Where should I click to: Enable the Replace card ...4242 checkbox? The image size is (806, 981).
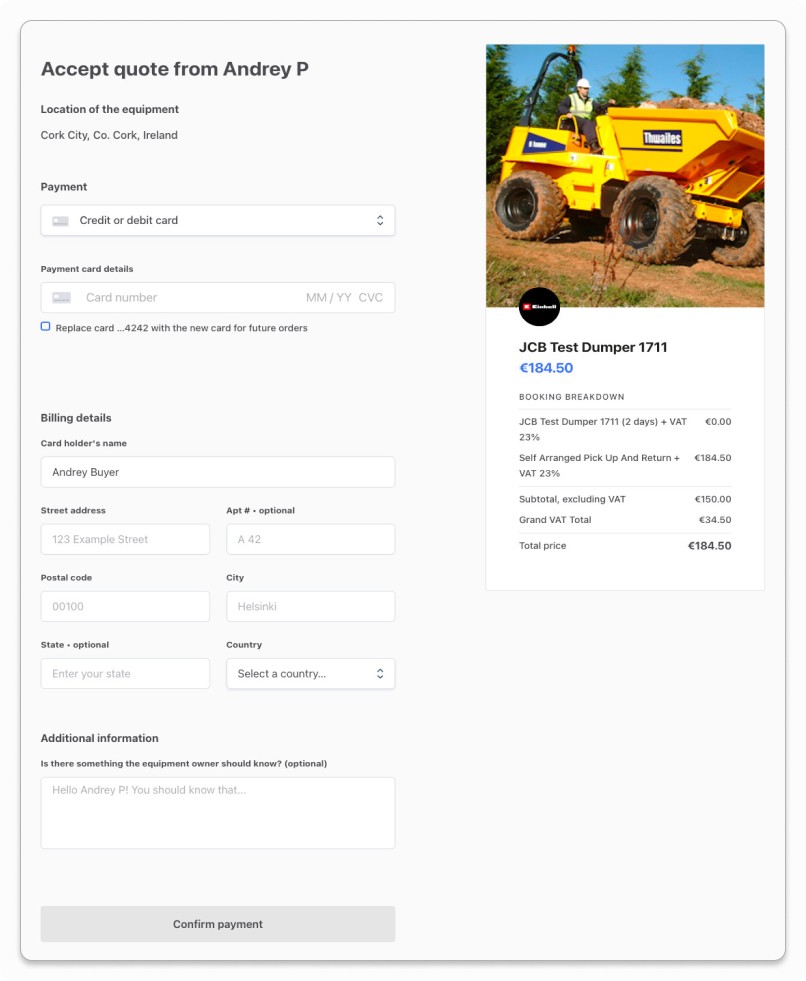pos(44,327)
